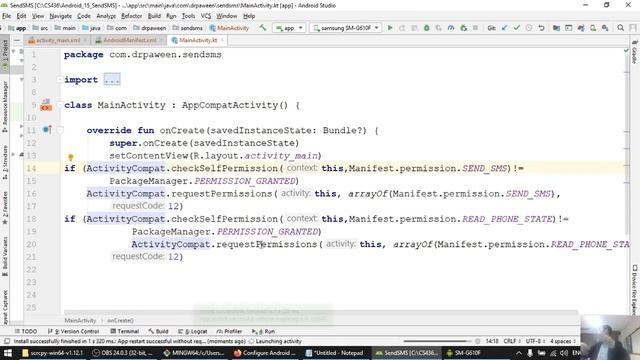Image resolution: width=640 pixels, height=360 pixels.
Task: Toggle the Device File Explorer panel
Action: coord(635,290)
